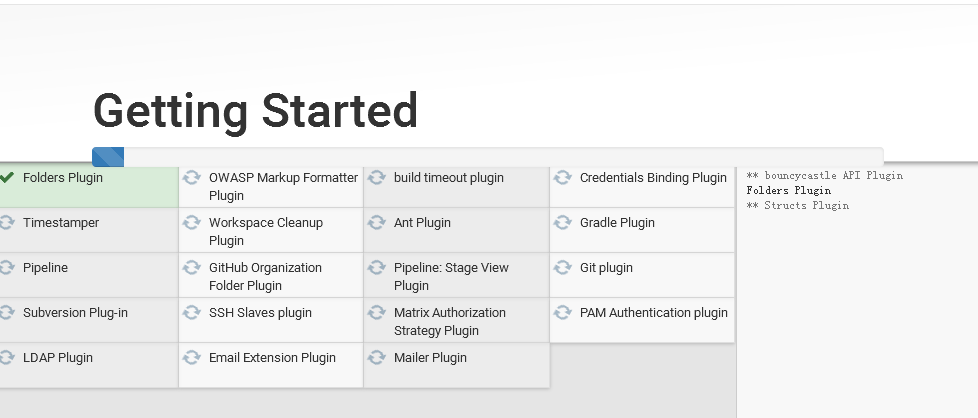Click the bold Folders Plugin log entry
The image size is (978, 418).
tap(788, 190)
